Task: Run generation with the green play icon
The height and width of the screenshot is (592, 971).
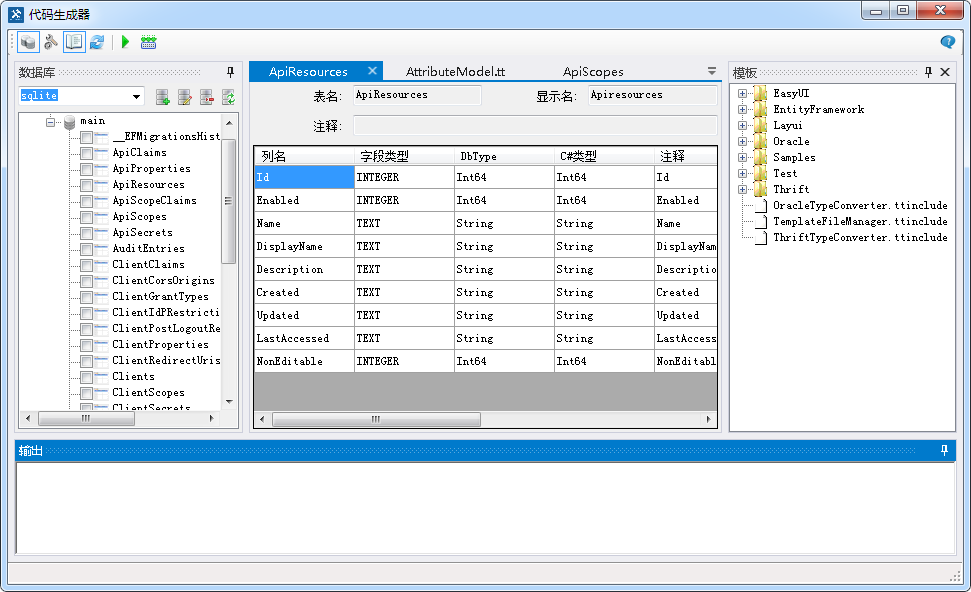Action: [125, 42]
